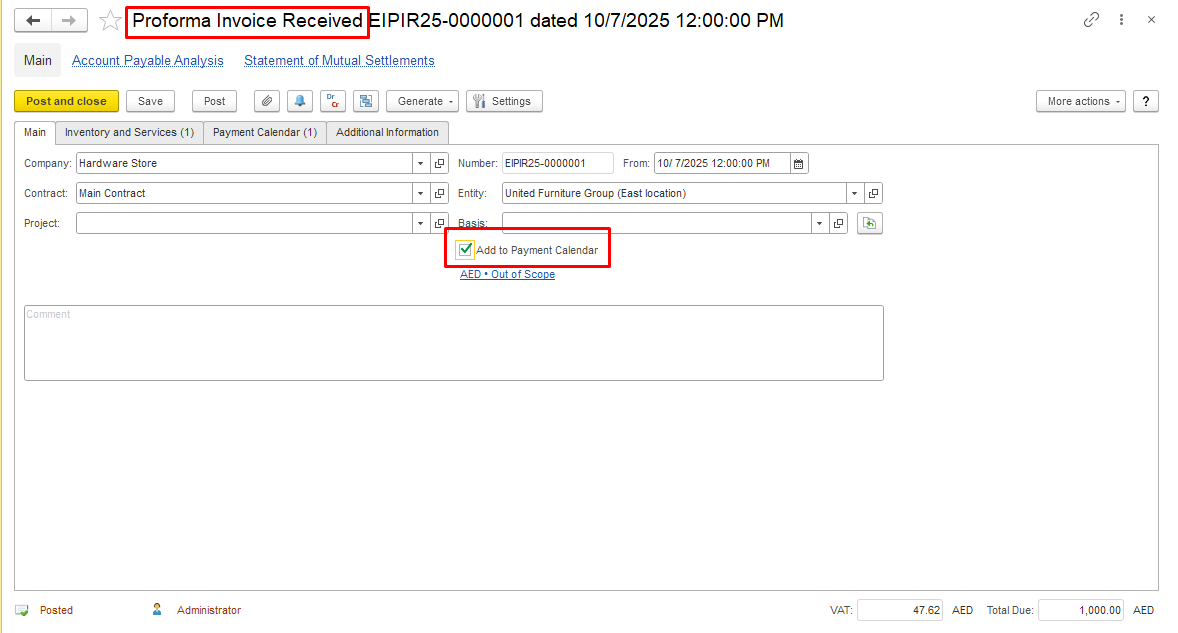
Task: Switch to Inventory and Services tab
Action: click(x=129, y=132)
